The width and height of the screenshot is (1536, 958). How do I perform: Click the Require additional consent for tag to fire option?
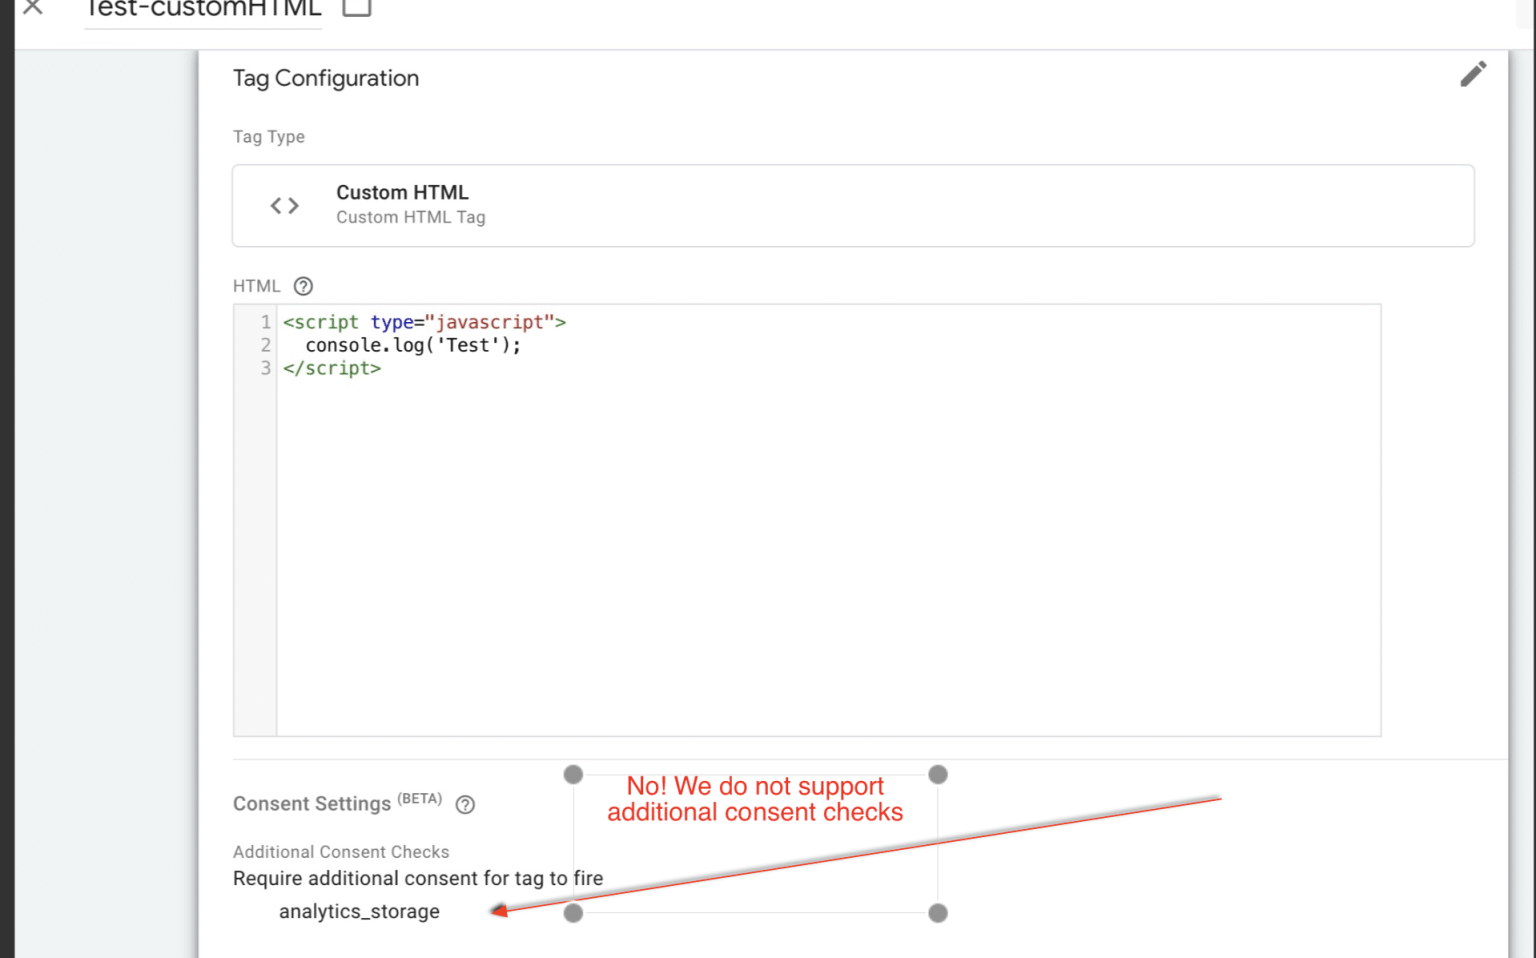[x=417, y=878]
